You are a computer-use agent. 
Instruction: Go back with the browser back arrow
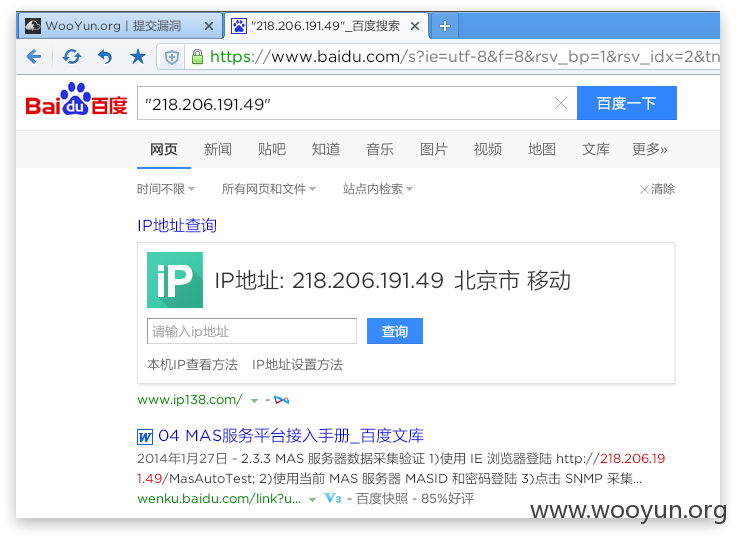click(34, 57)
